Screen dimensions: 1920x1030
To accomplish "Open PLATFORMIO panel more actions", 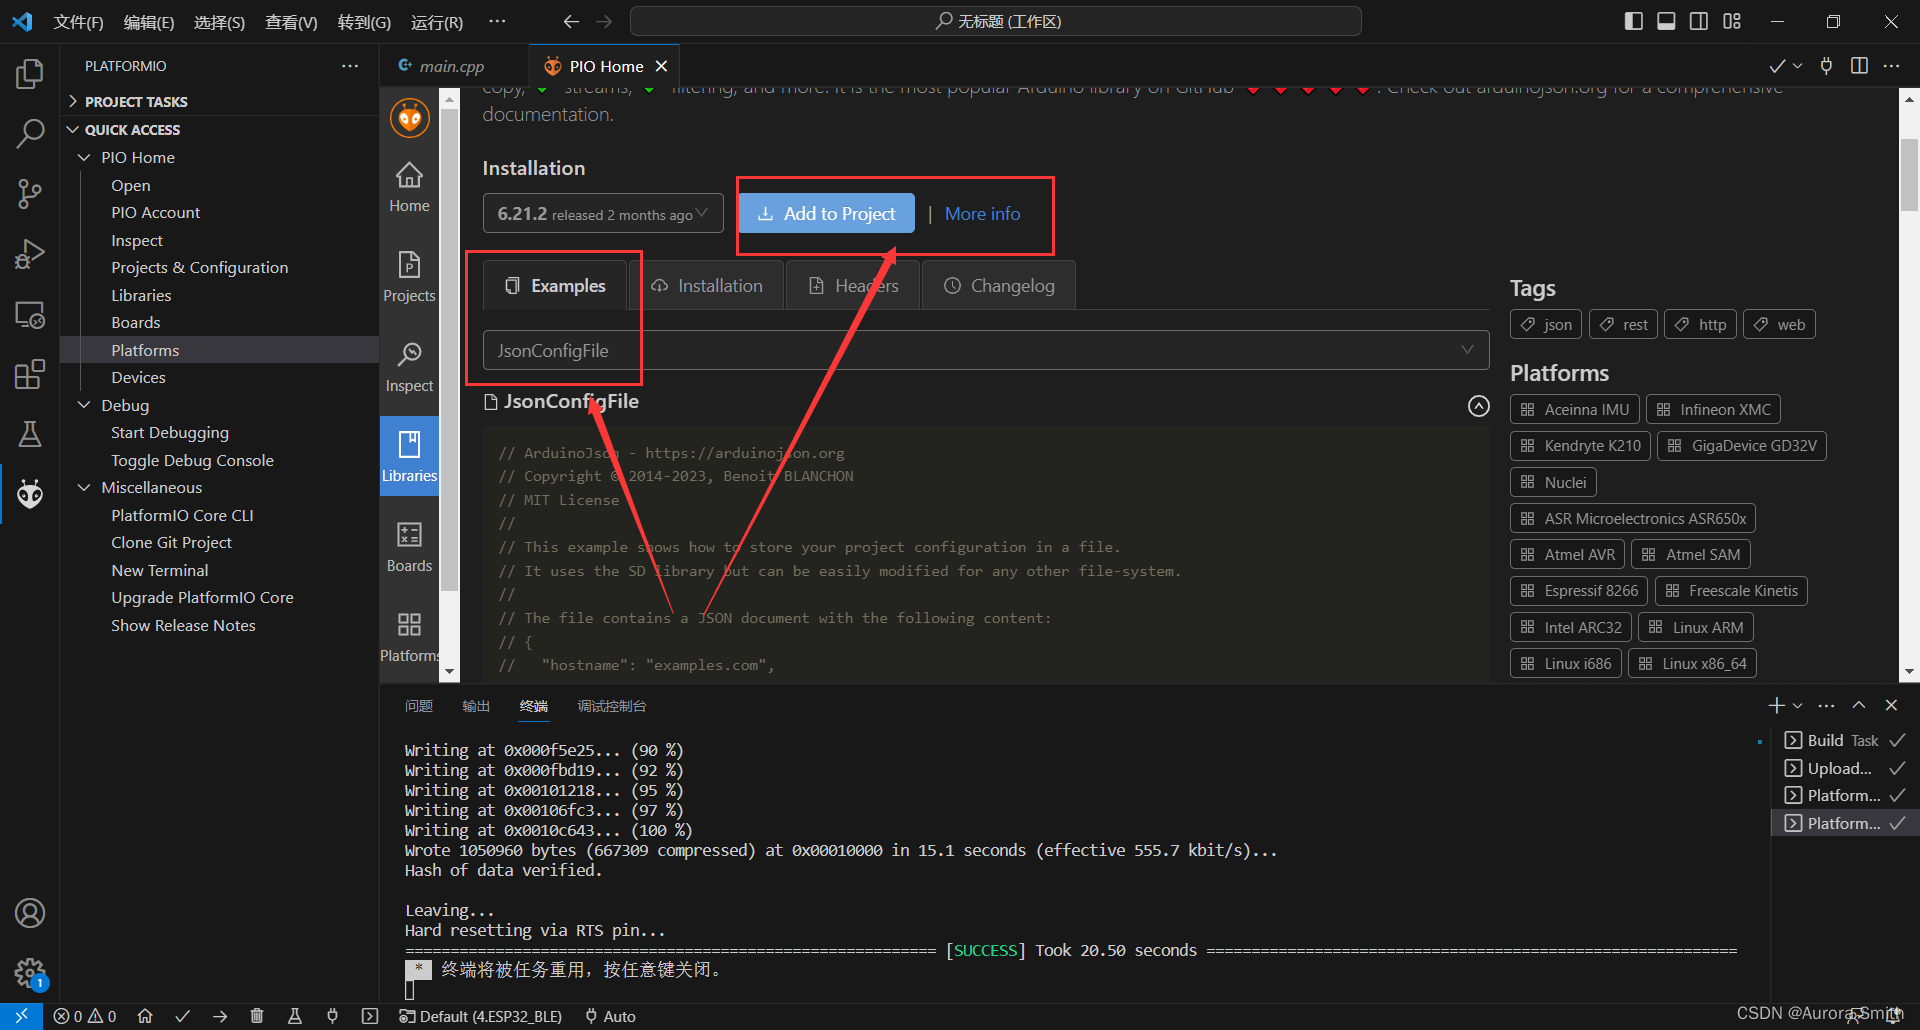I will pos(350,66).
